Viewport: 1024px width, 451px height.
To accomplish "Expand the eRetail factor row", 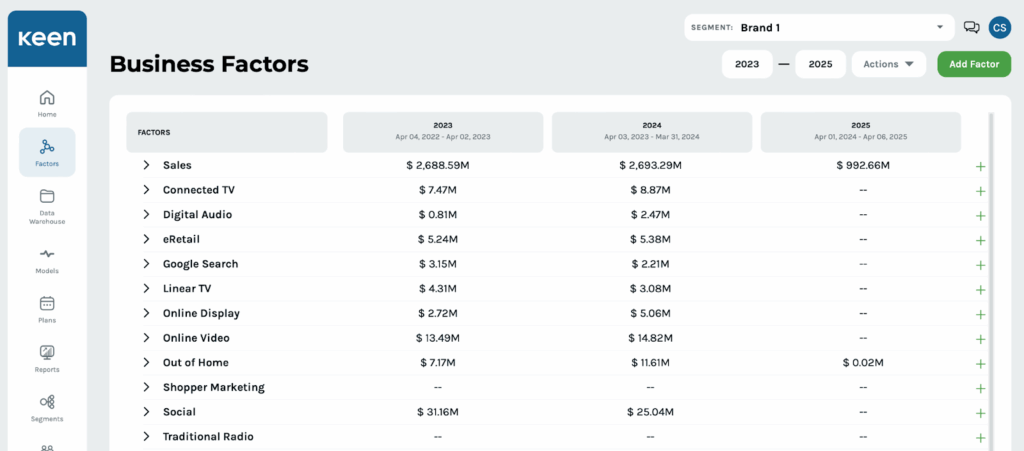I will (146, 239).
